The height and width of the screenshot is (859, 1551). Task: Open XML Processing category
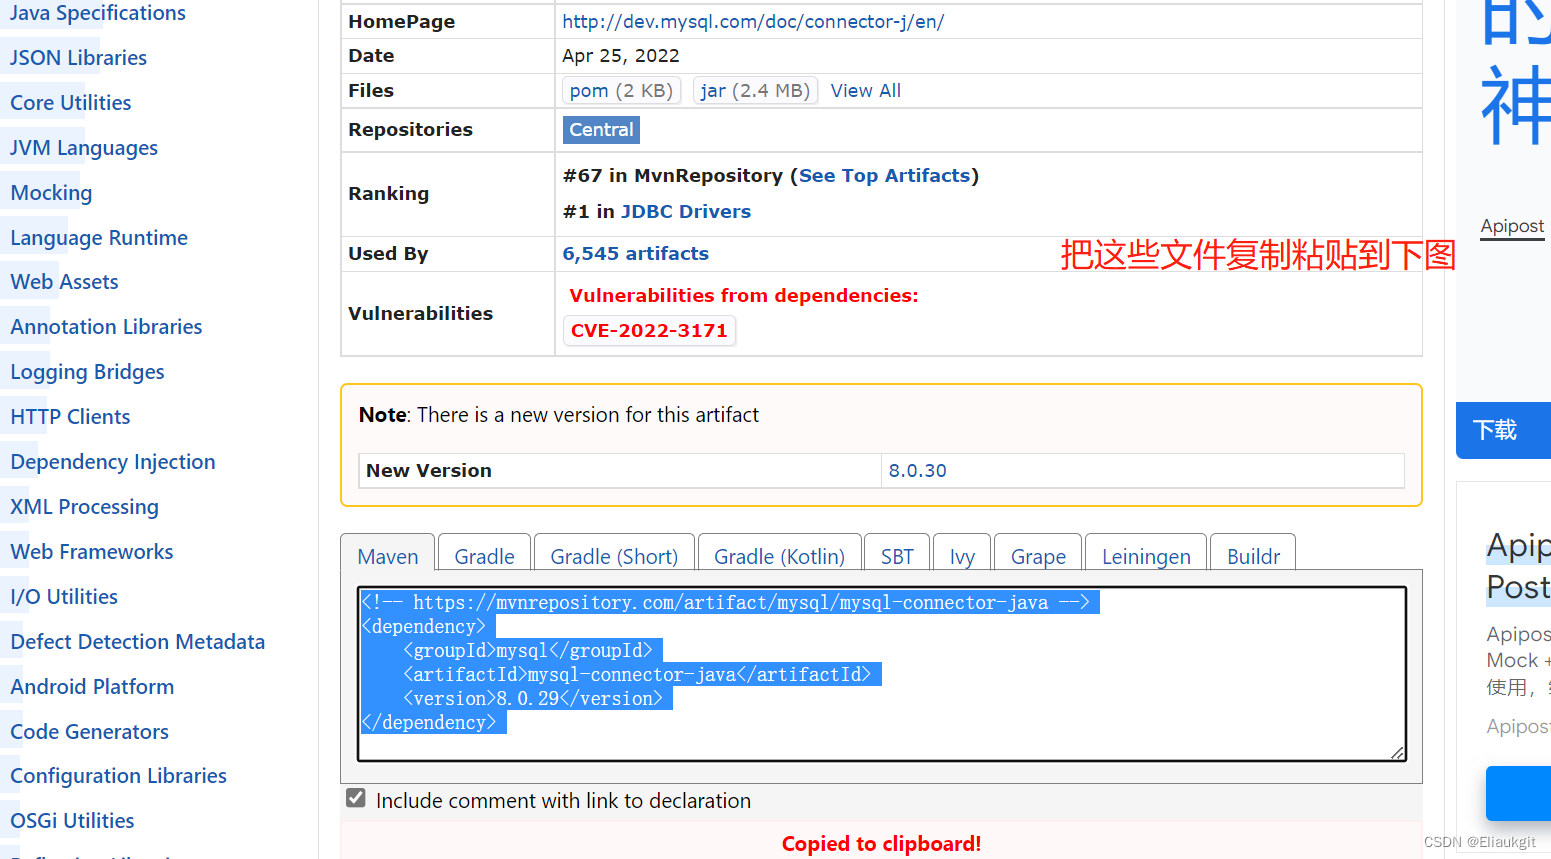pos(84,507)
